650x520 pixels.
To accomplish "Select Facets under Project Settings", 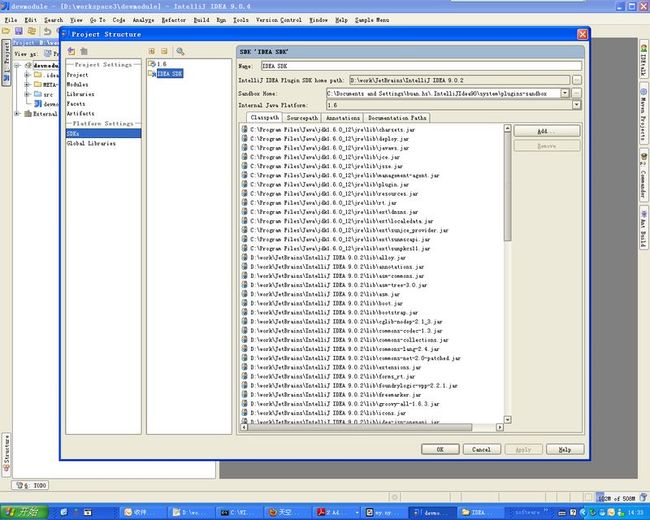I will [x=76, y=104].
